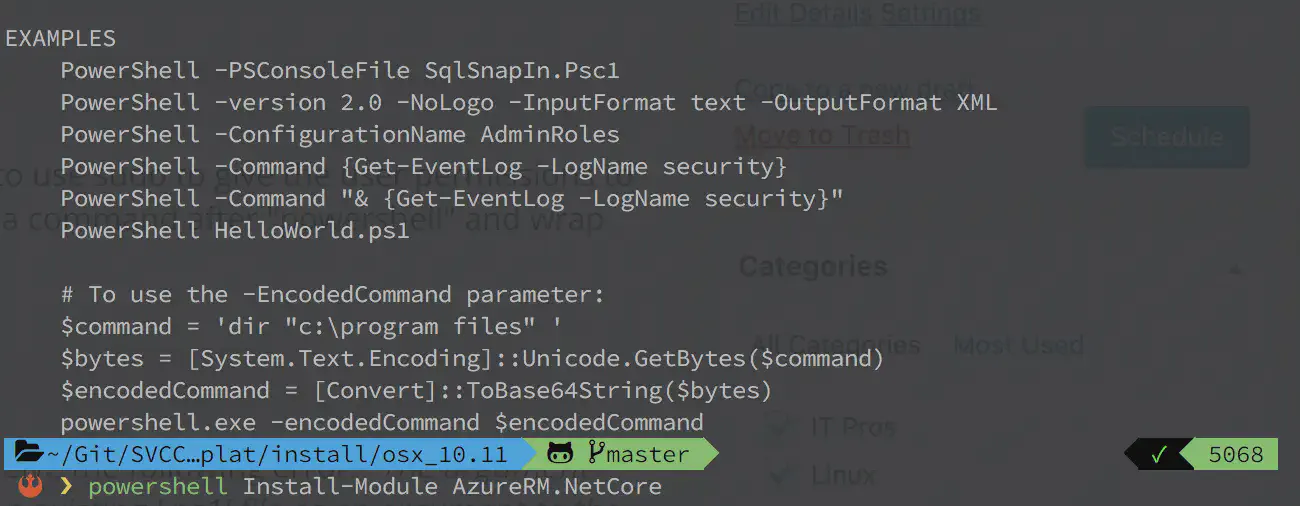Click the 5068 history number segment
1300x506 pixels.
[1236, 455]
